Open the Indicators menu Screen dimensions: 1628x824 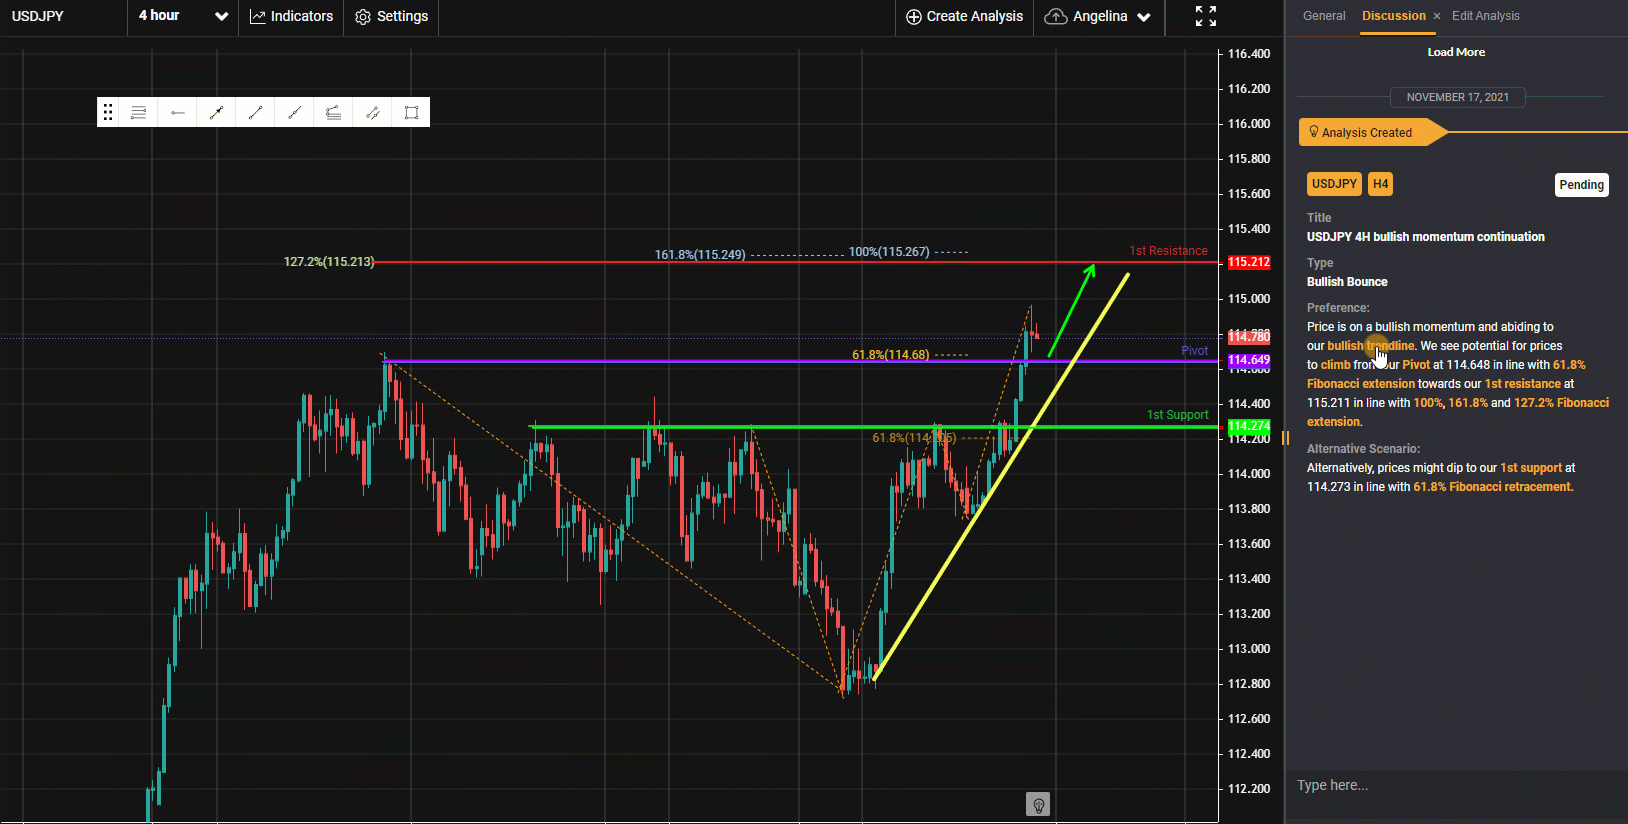click(291, 16)
